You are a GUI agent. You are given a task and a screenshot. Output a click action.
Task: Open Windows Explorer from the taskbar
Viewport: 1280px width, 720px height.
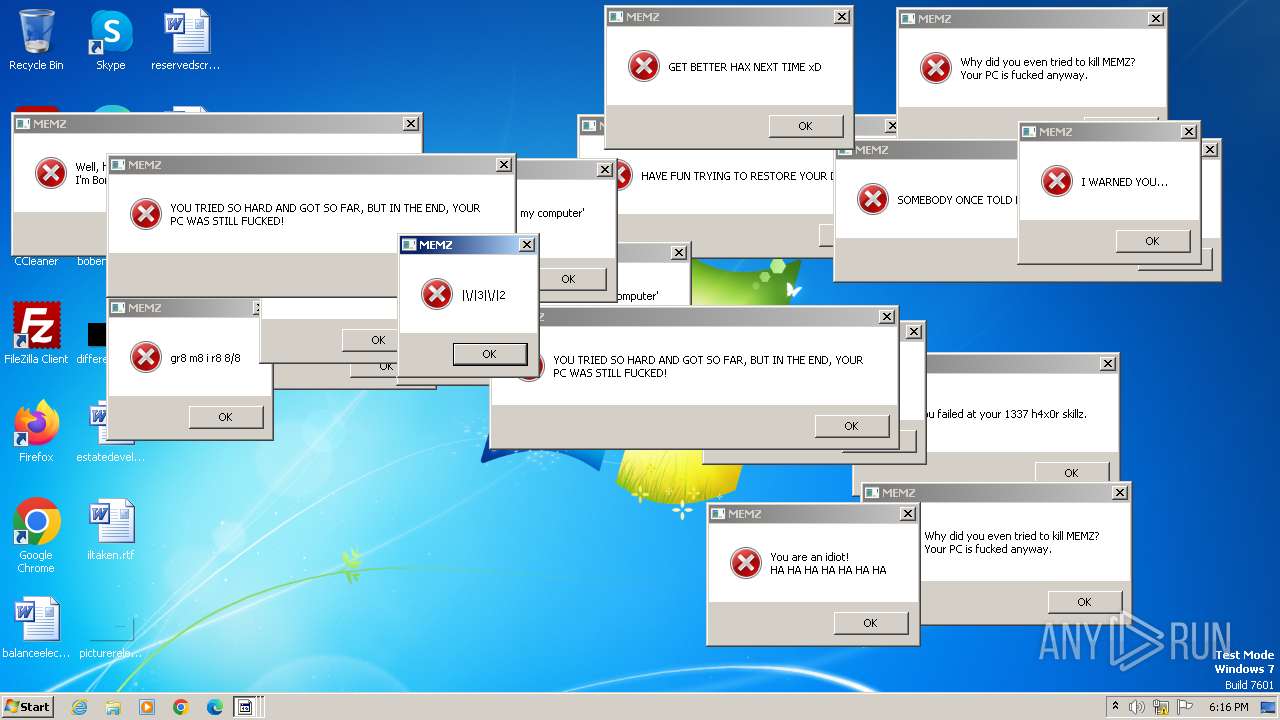113,707
